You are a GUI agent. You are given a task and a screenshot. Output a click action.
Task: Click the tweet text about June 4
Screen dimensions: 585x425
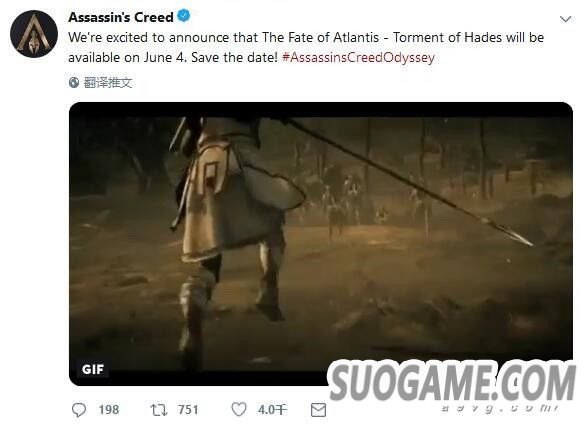pos(306,47)
